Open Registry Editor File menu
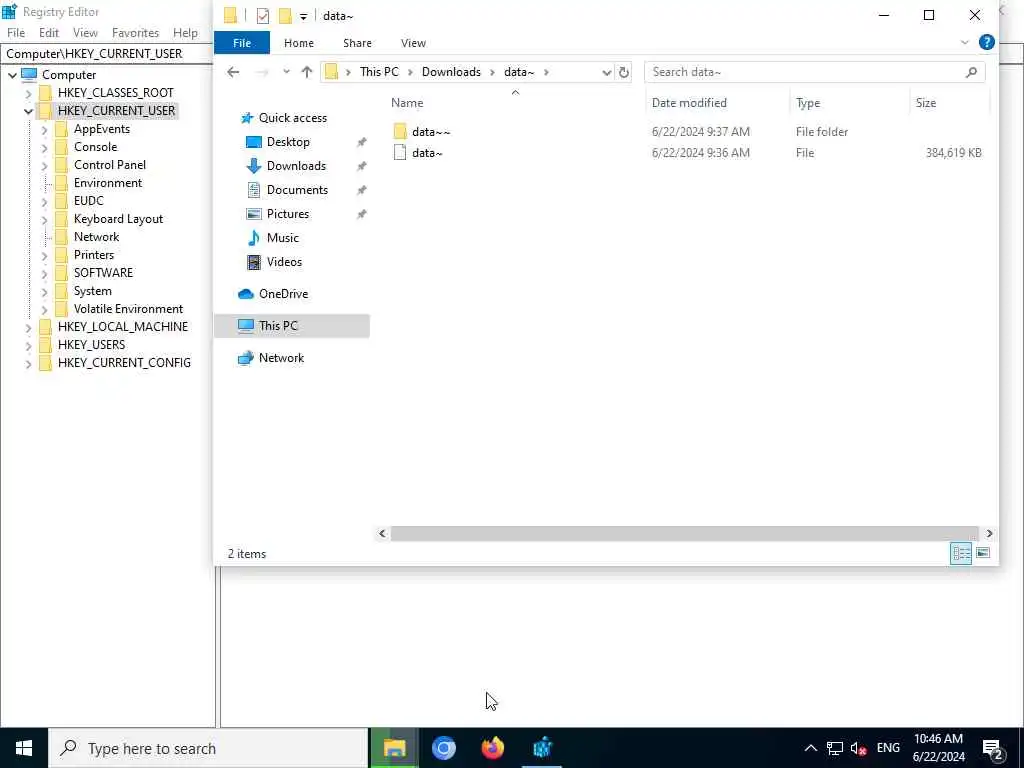Screen dimensions: 1024x768 click(16, 33)
